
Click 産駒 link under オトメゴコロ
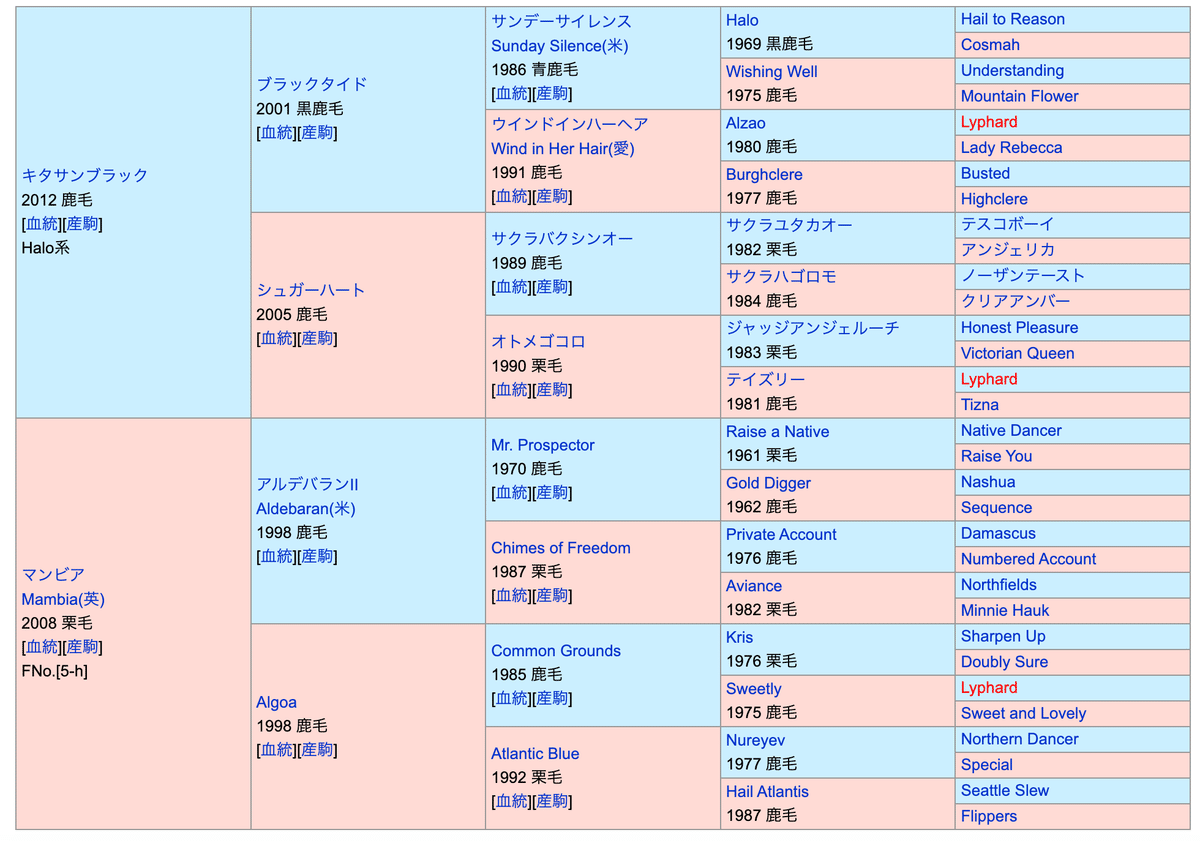click(553, 390)
